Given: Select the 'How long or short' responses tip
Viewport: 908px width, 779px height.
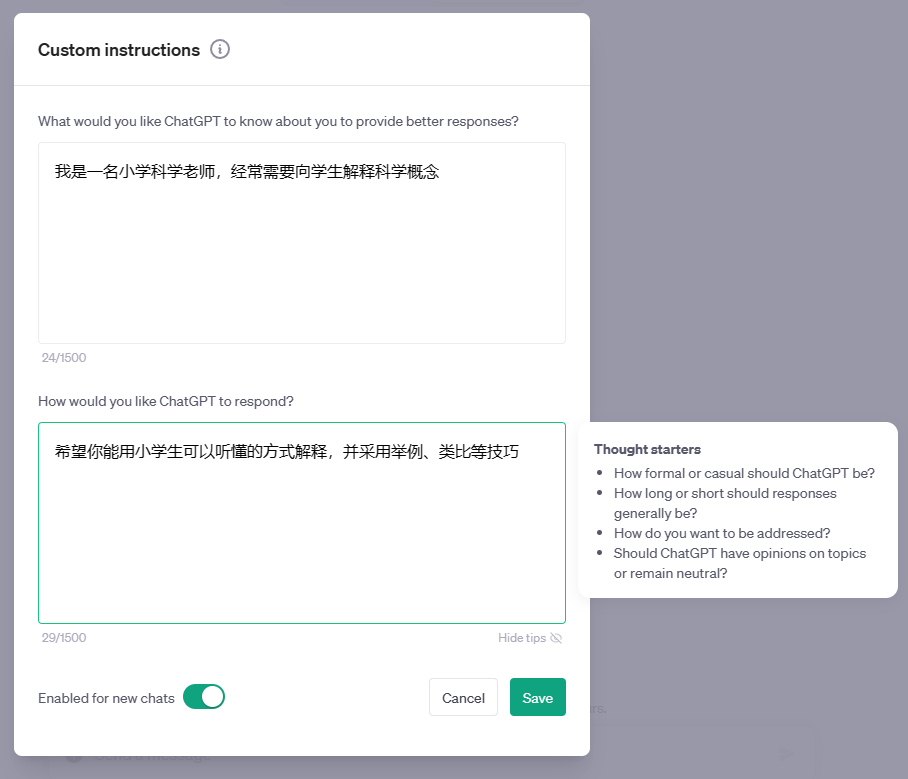Looking at the screenshot, I should (x=725, y=503).
